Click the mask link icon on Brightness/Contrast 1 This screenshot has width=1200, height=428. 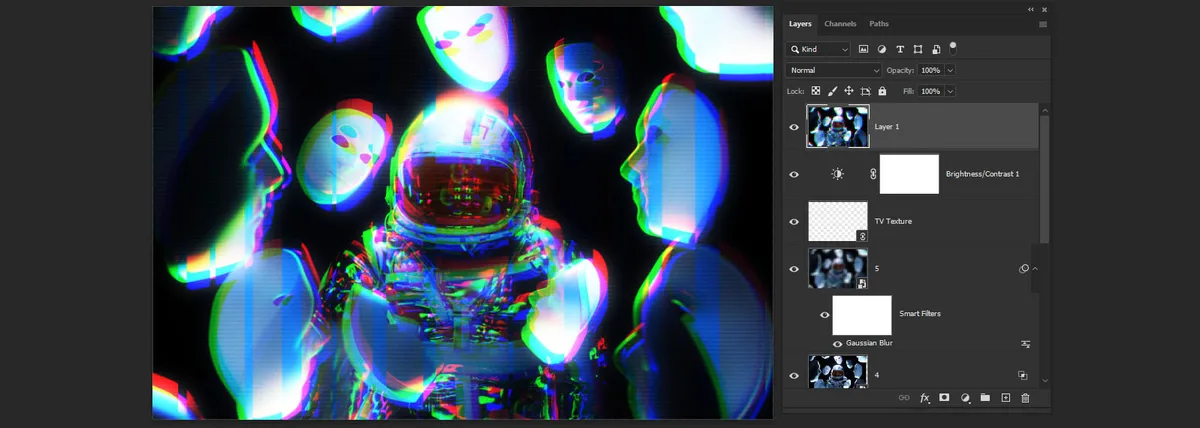click(x=872, y=174)
